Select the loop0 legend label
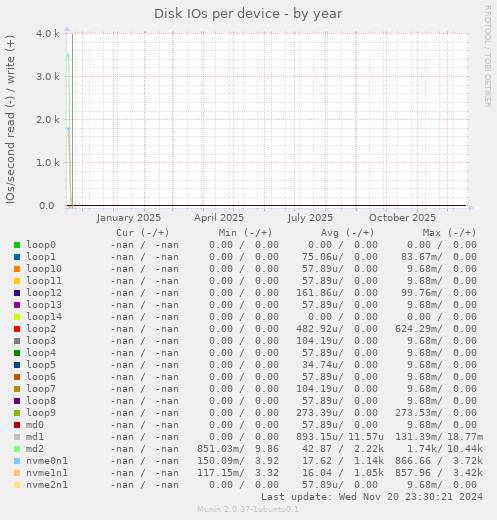The image size is (497, 520). coord(41,245)
